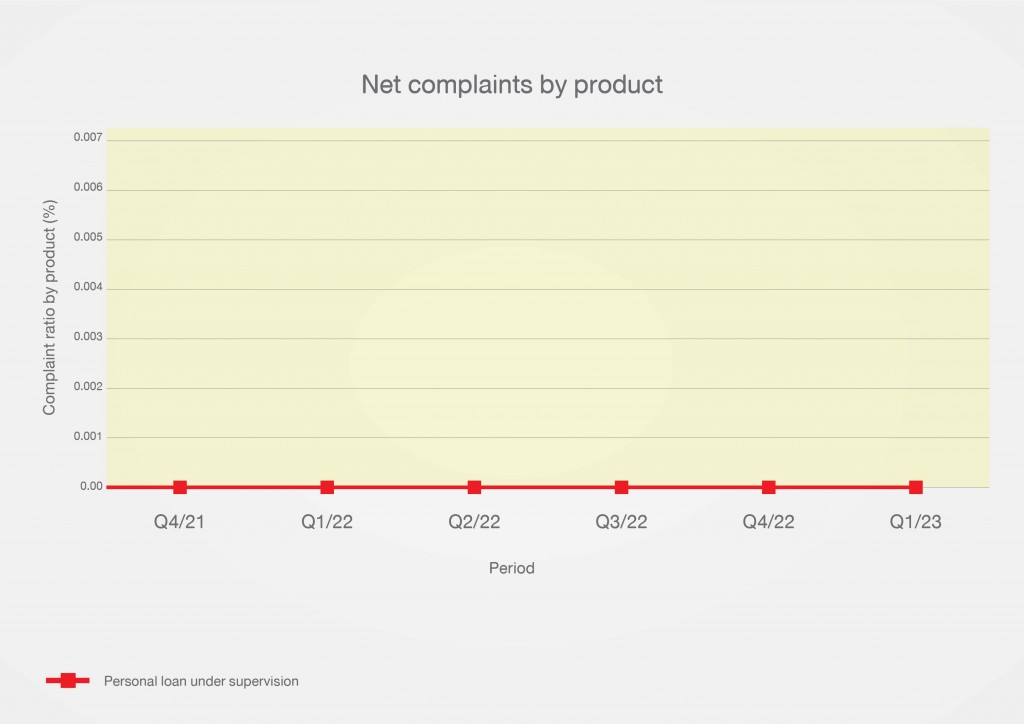Click the 0.007 y-axis value
Viewport: 1024px width, 724px height.
click(x=88, y=137)
